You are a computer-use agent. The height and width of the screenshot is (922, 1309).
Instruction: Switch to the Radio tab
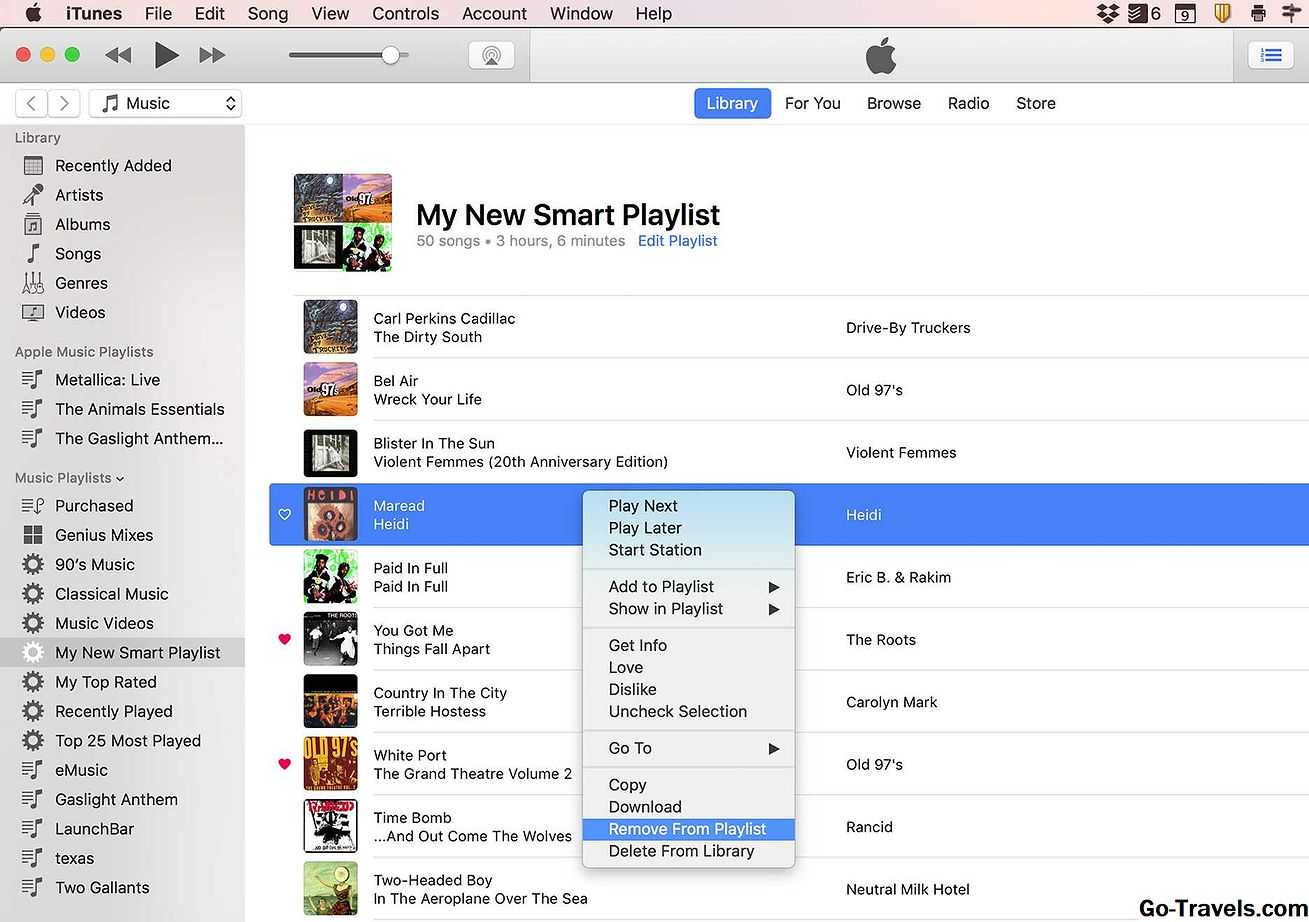969,103
